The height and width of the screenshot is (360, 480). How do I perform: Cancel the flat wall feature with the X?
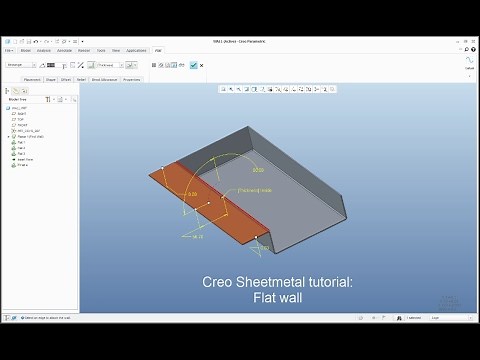(x=201, y=65)
